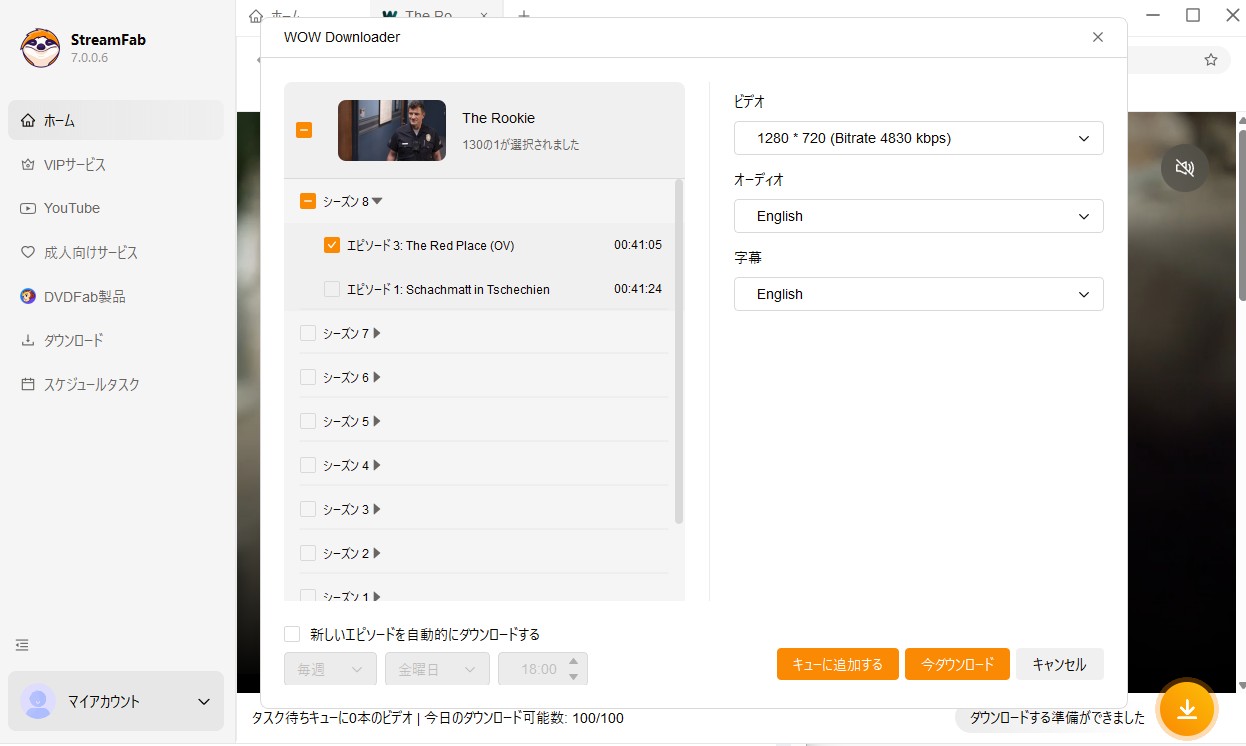Click the StreamFab sloth logo icon
Viewport: 1246px width, 746px height.
coord(41,48)
